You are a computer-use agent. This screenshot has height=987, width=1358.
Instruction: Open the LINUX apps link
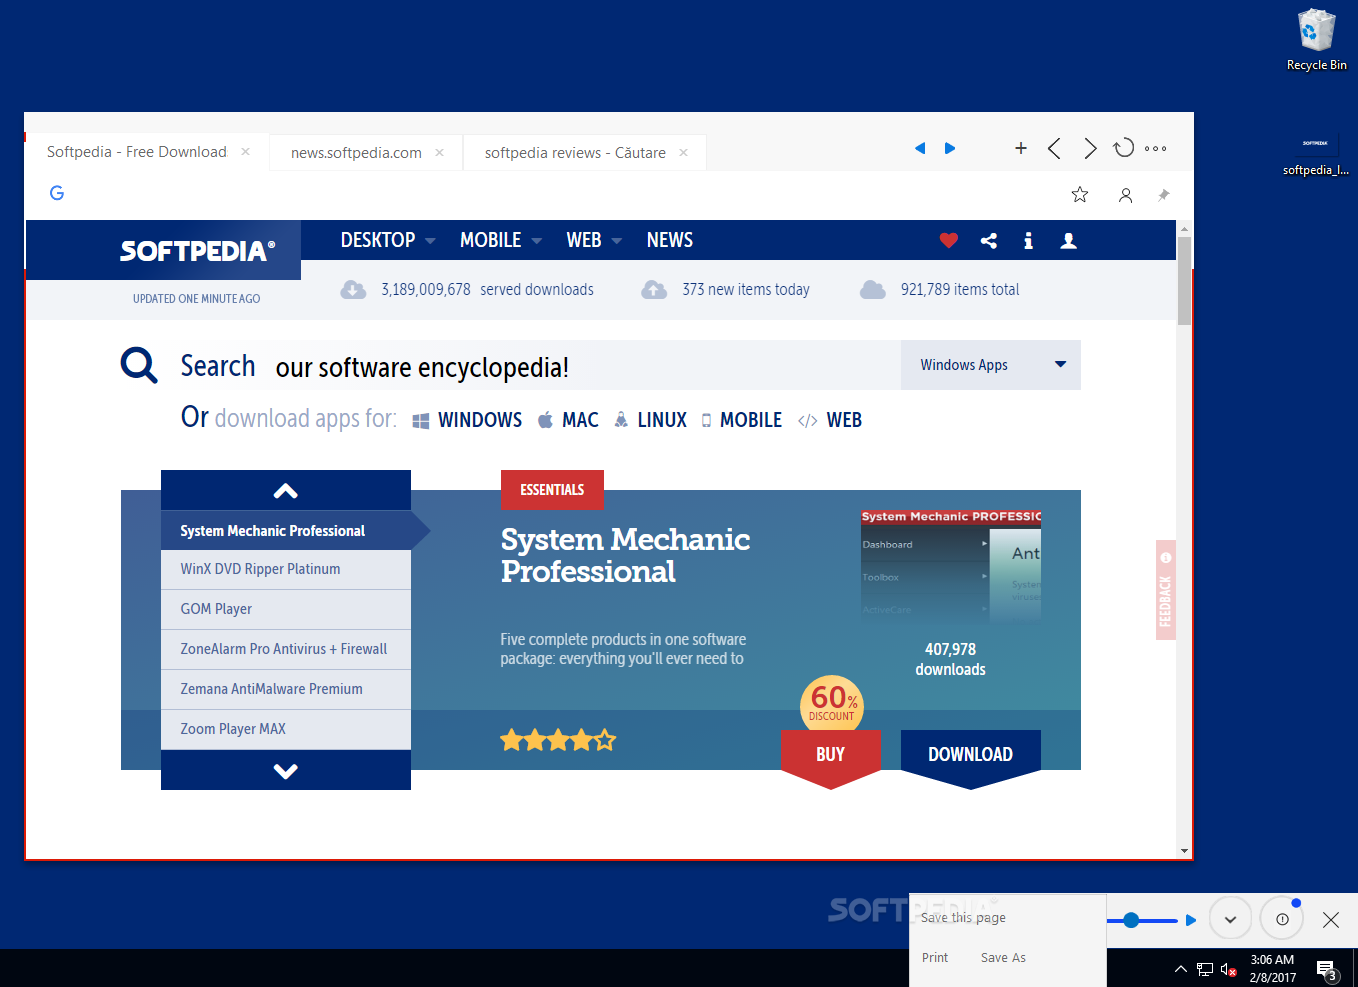coord(650,420)
